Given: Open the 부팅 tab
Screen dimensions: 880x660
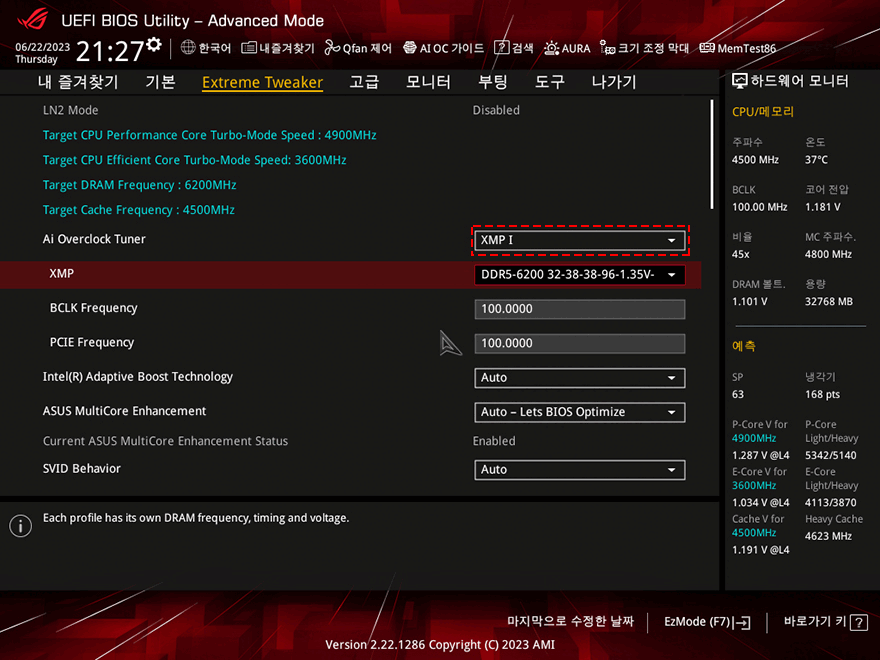Looking at the screenshot, I should pos(493,82).
